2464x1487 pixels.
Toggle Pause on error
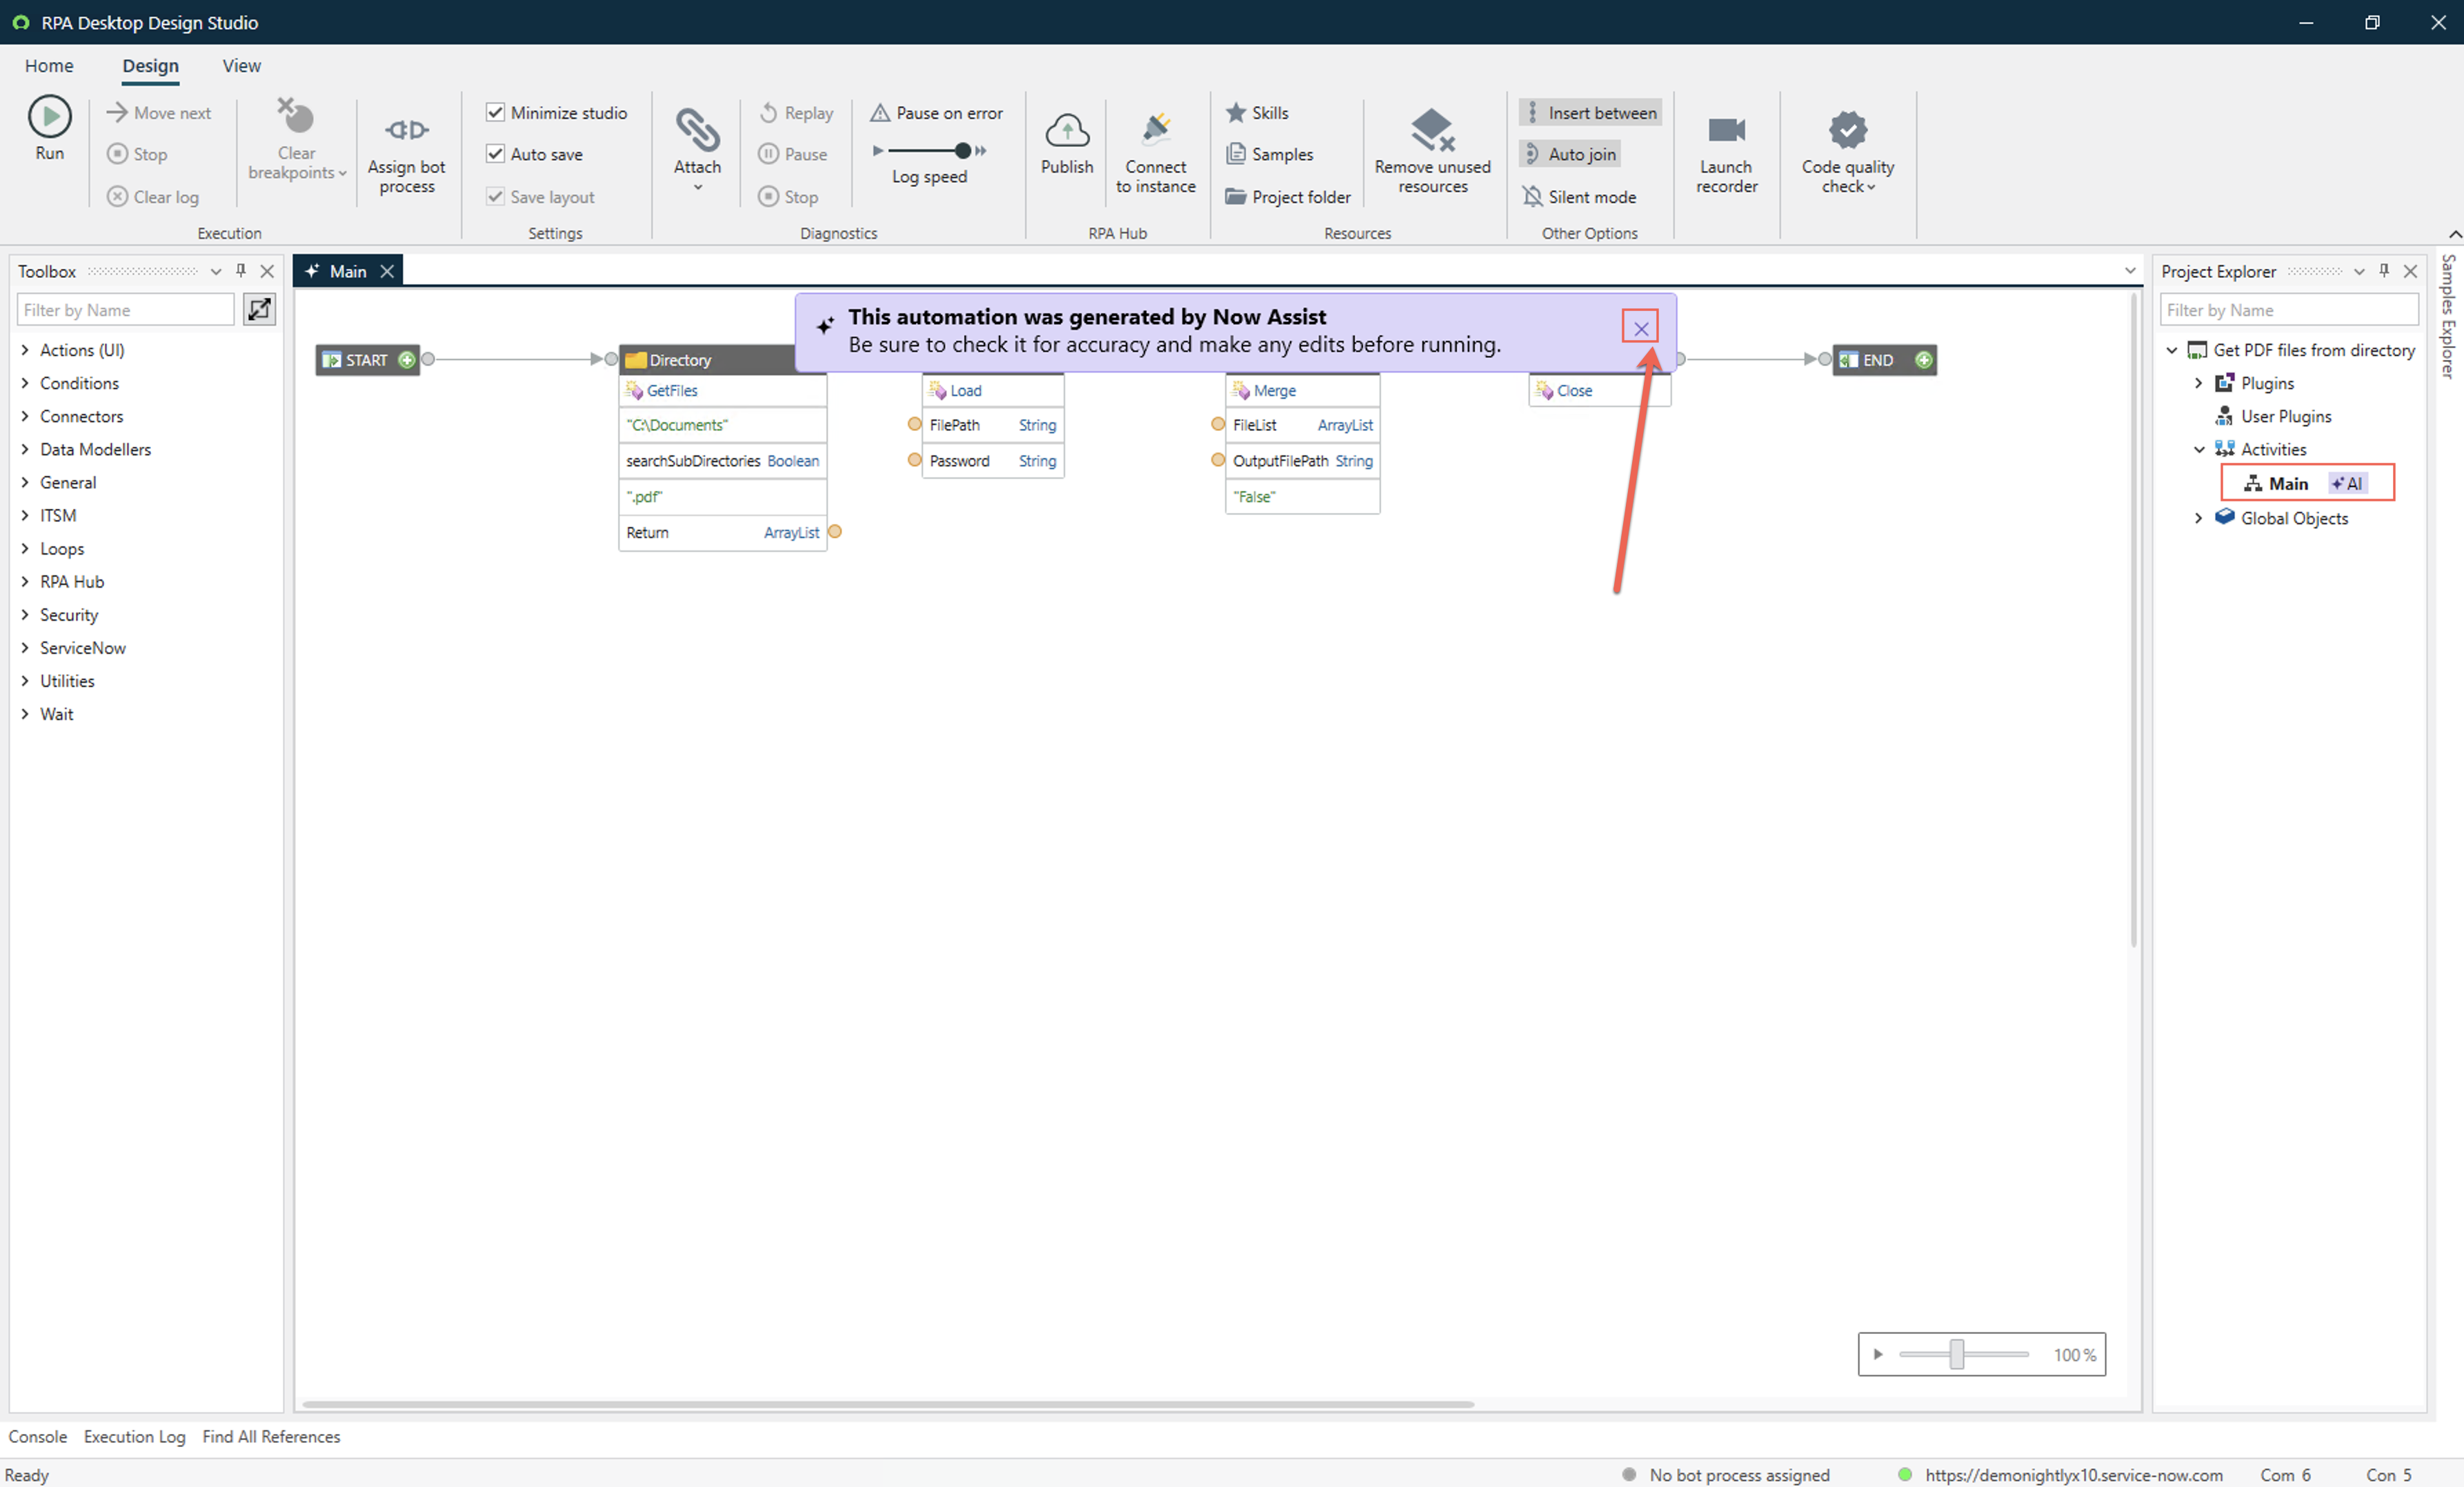(x=936, y=113)
